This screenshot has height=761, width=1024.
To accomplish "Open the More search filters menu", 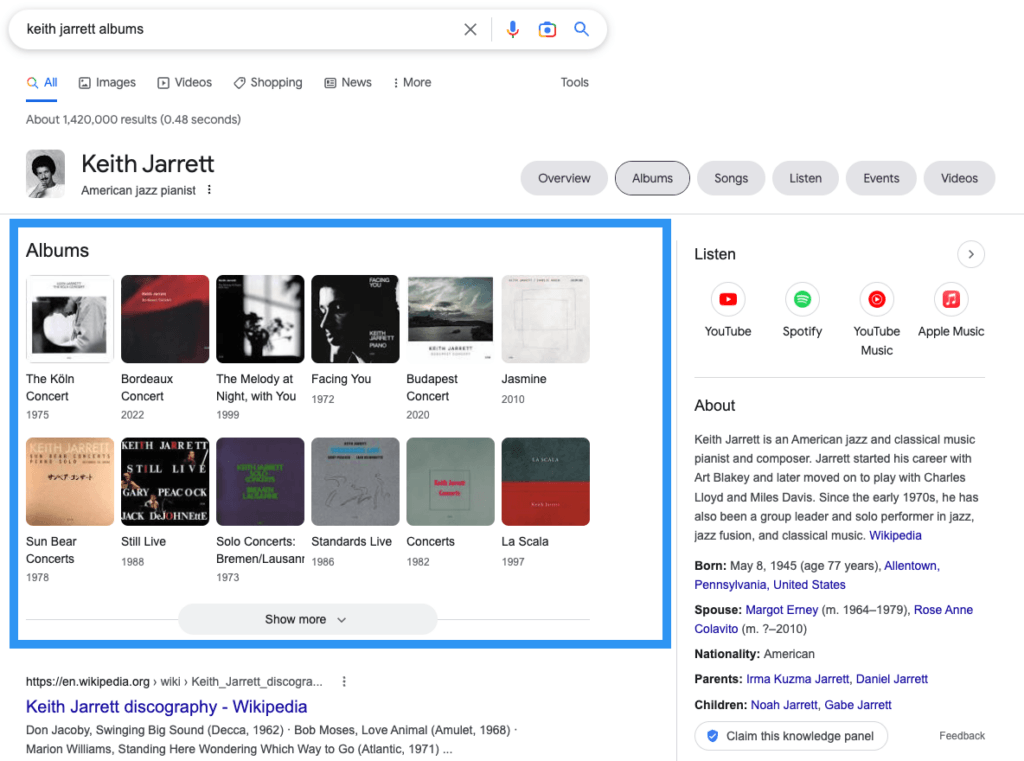I will pyautogui.click(x=412, y=82).
